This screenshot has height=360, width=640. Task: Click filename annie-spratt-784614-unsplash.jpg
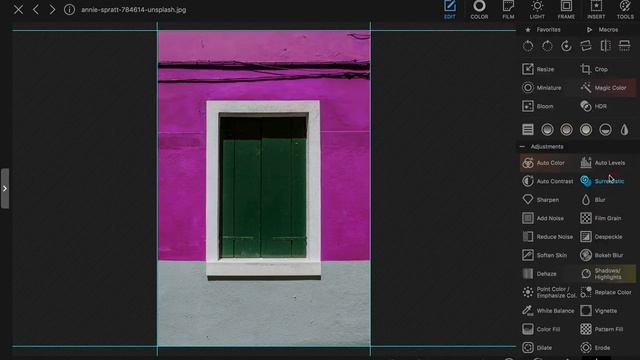point(133,9)
